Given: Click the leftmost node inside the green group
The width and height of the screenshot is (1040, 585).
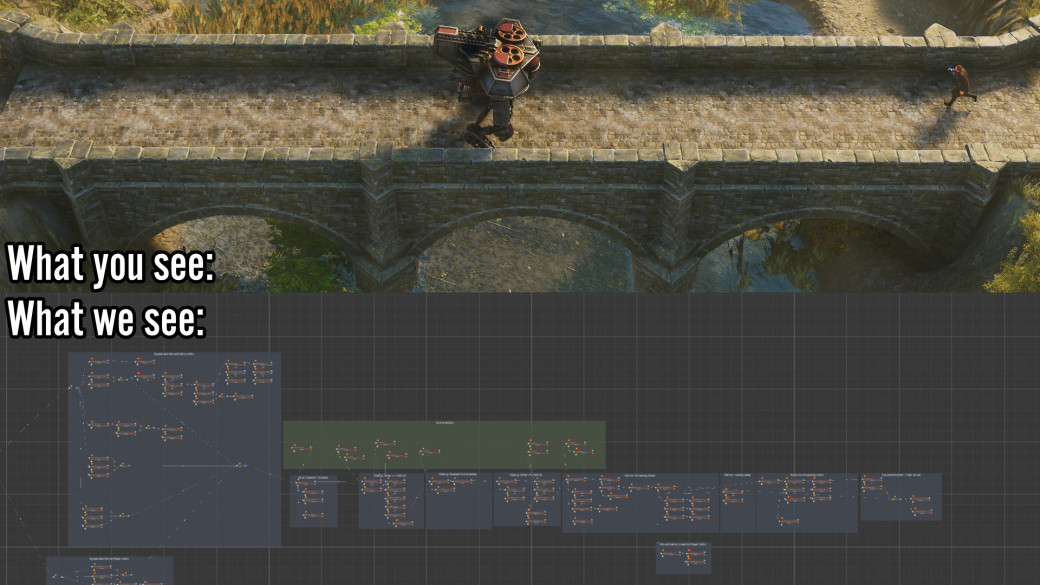Looking at the screenshot, I should 300,449.
